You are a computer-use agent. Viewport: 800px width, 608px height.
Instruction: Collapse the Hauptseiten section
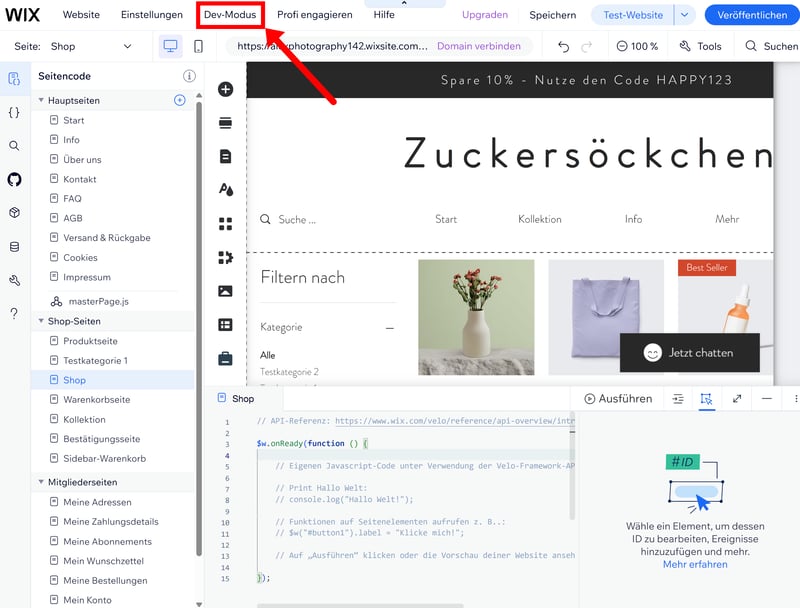41,100
